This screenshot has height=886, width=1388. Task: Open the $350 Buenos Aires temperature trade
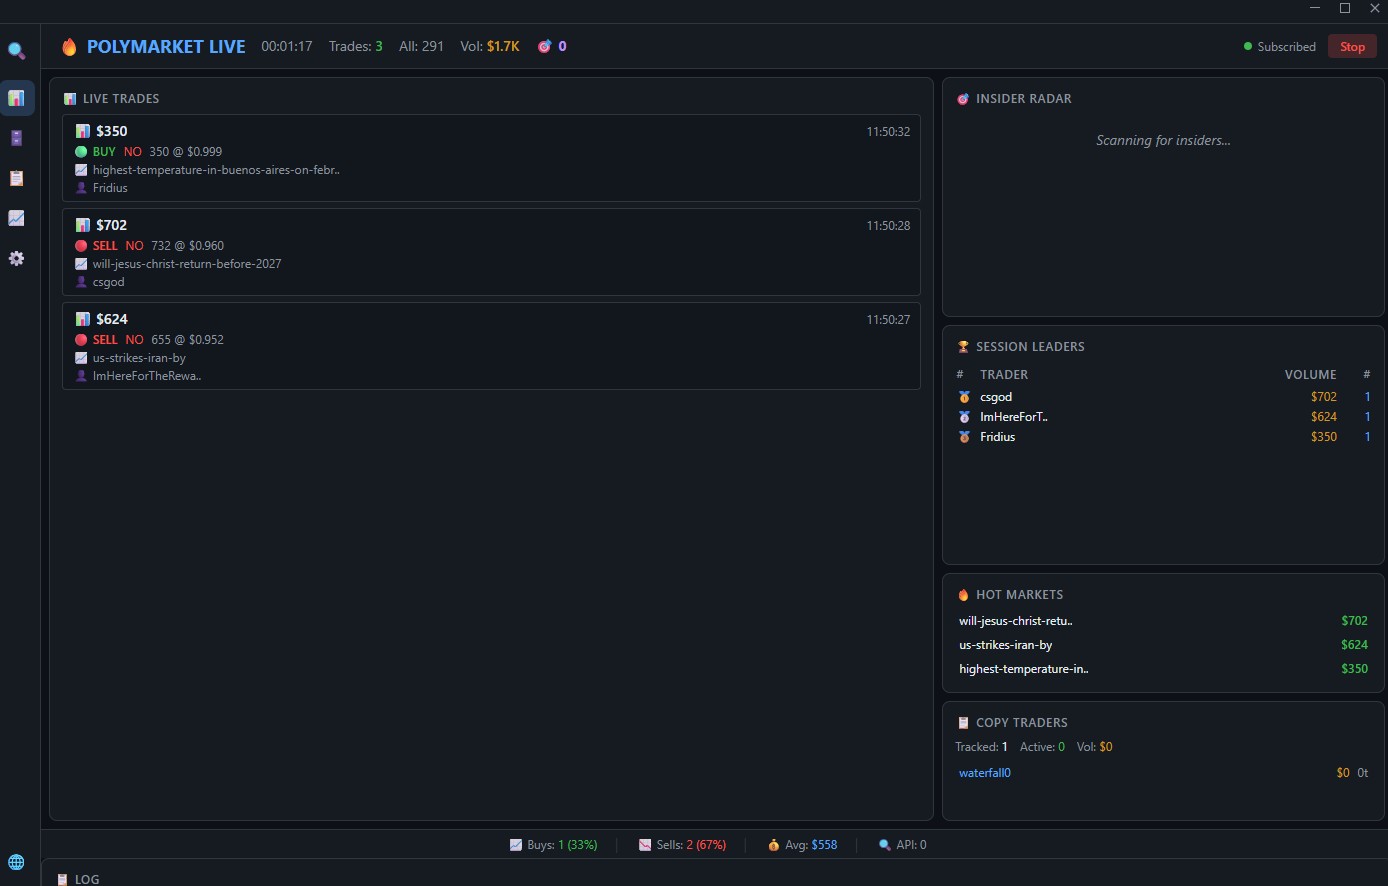pos(490,158)
